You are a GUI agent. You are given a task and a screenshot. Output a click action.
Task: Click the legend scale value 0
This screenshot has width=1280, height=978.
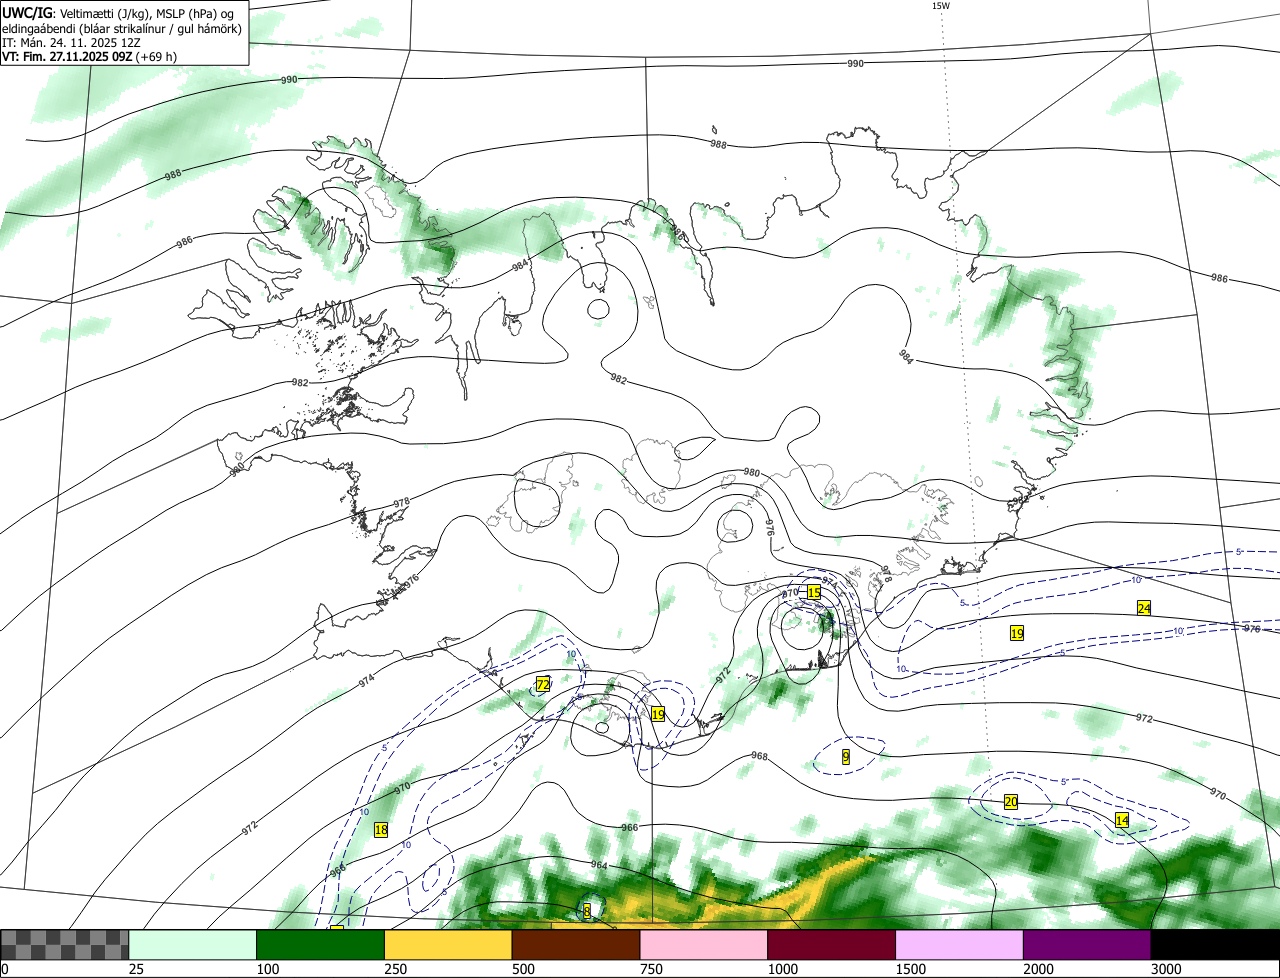pyautogui.click(x=4, y=969)
